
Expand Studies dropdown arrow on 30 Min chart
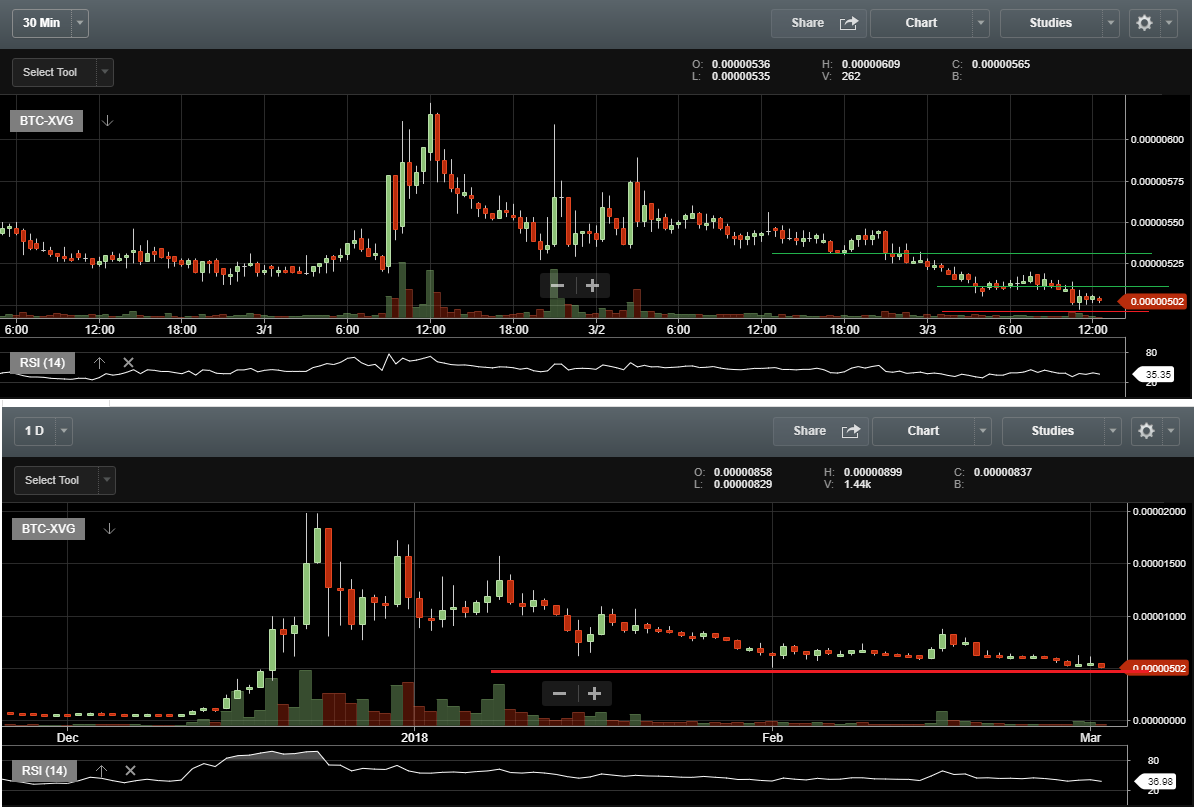(1111, 23)
